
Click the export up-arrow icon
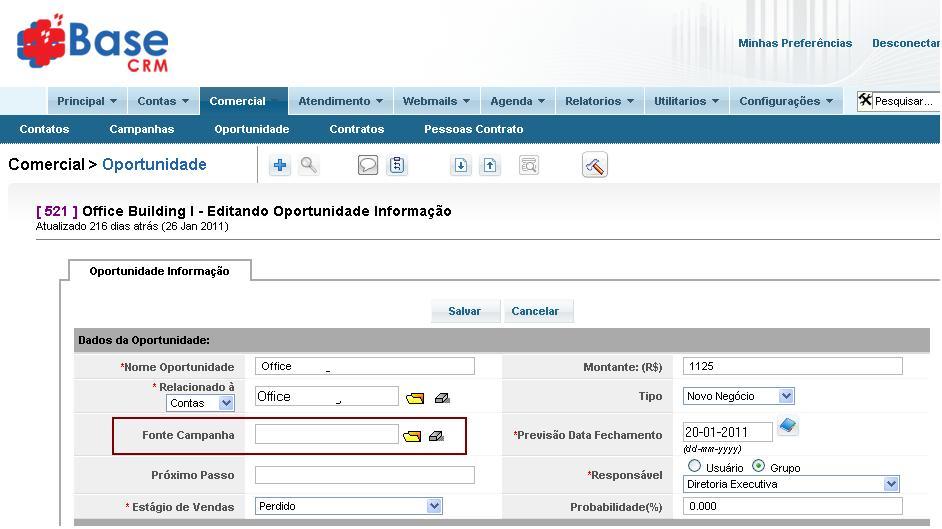coord(490,166)
